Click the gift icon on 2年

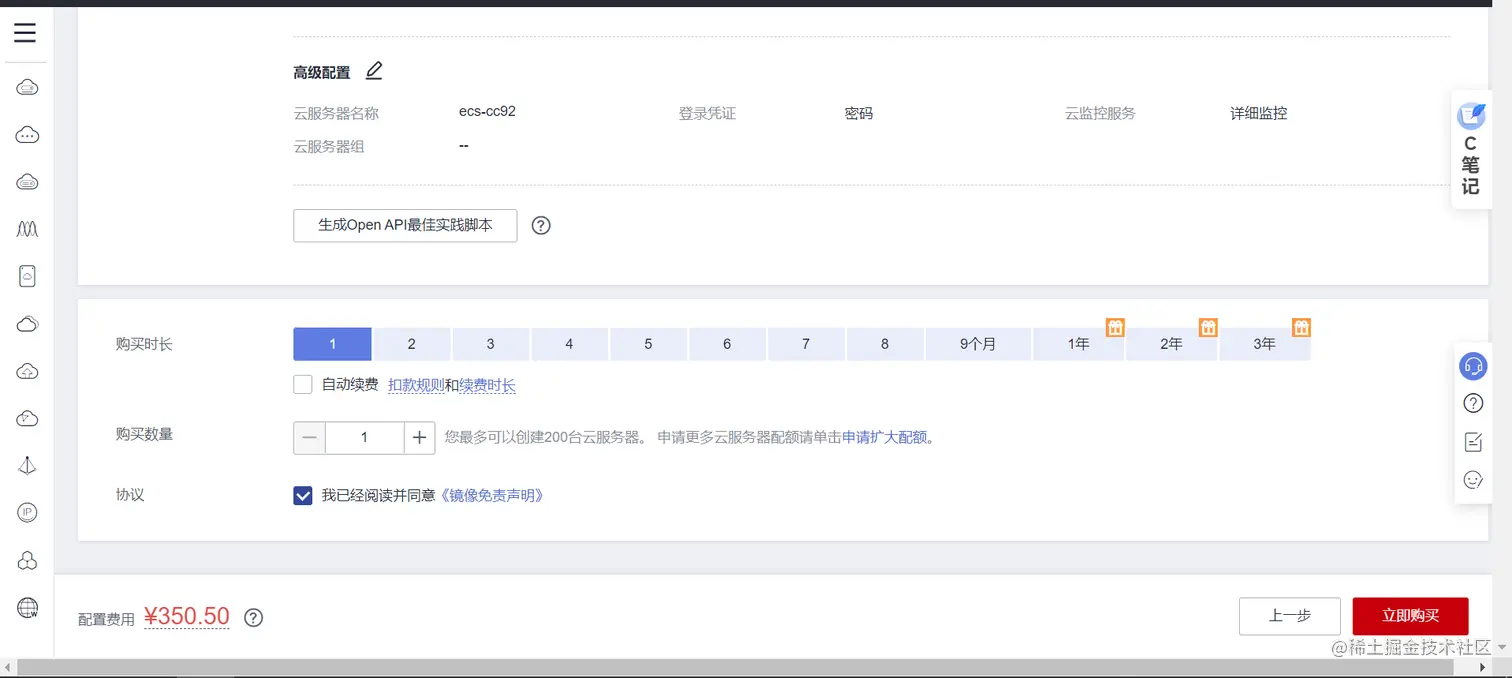point(1208,327)
